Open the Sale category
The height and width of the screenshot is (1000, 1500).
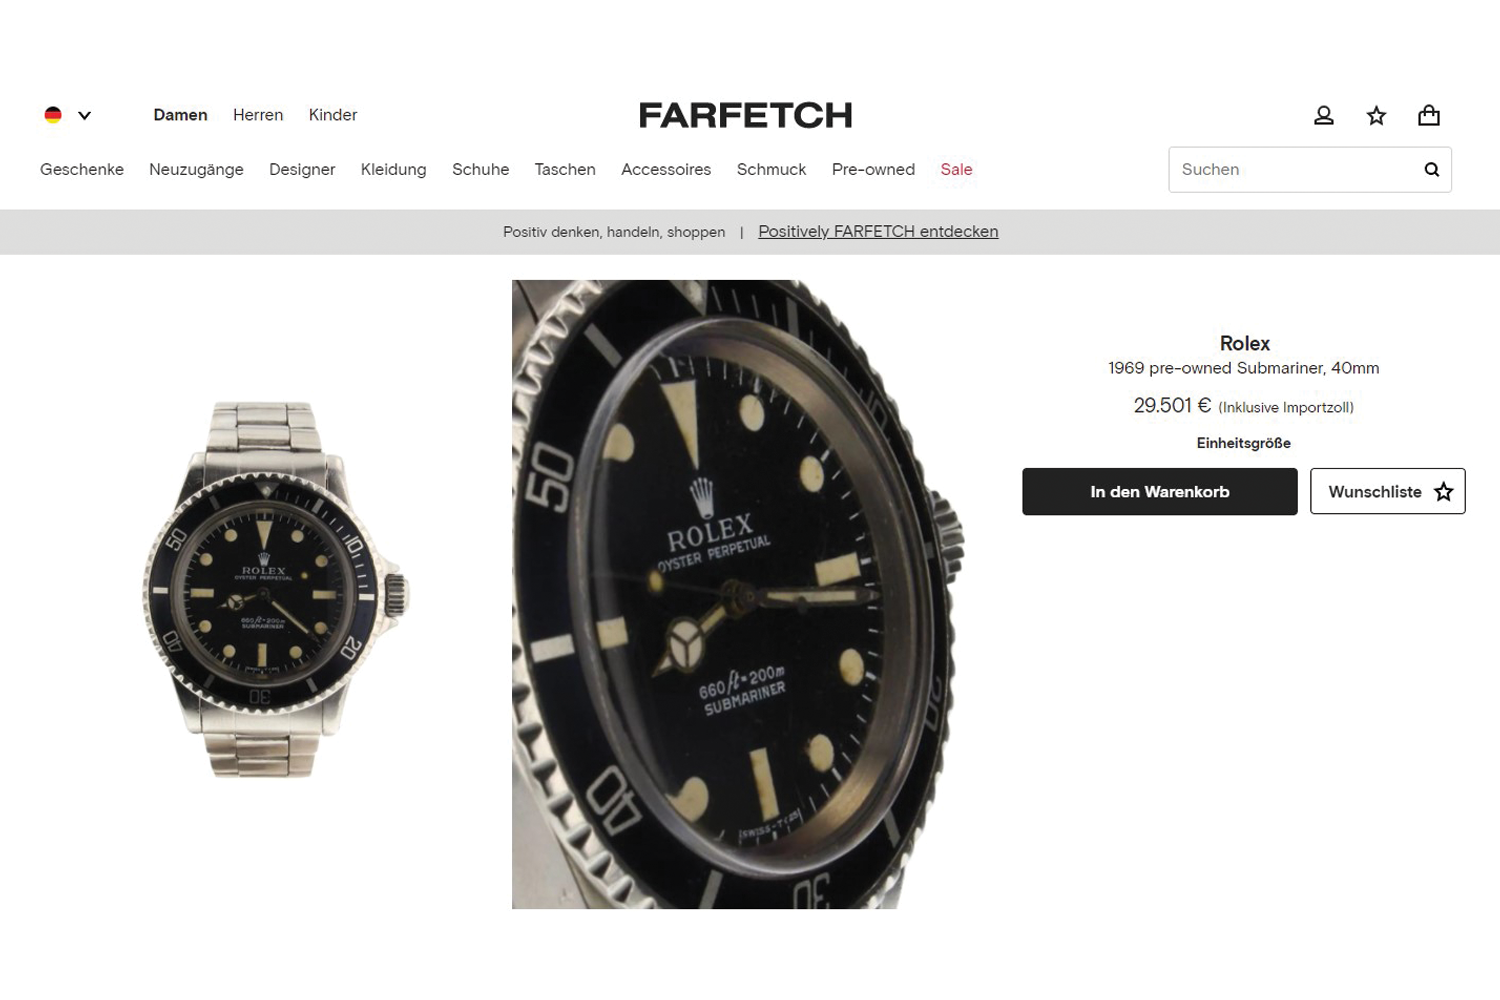[956, 169]
